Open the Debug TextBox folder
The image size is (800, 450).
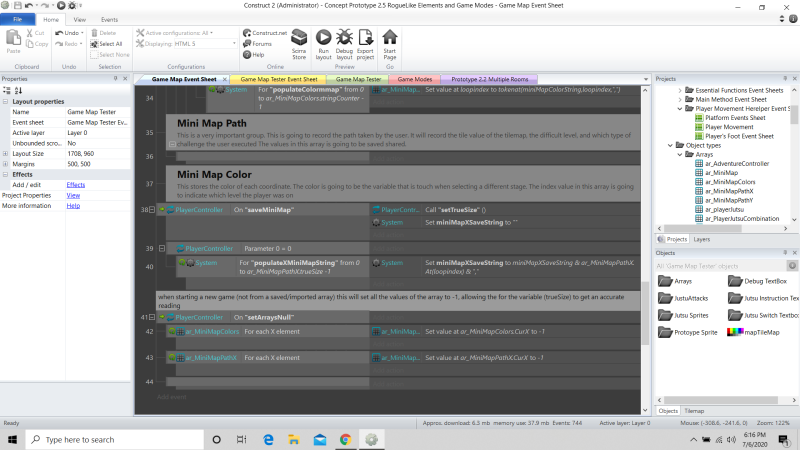[735, 281]
